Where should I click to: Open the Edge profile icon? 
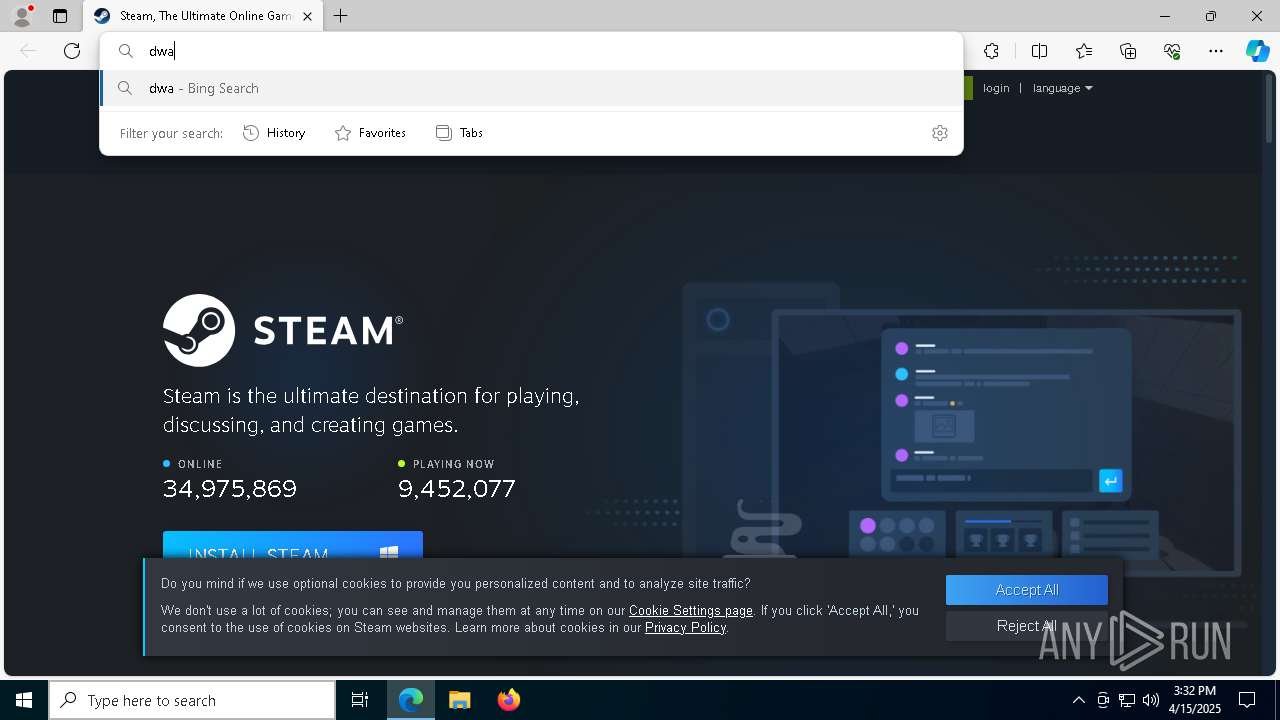tap(22, 16)
